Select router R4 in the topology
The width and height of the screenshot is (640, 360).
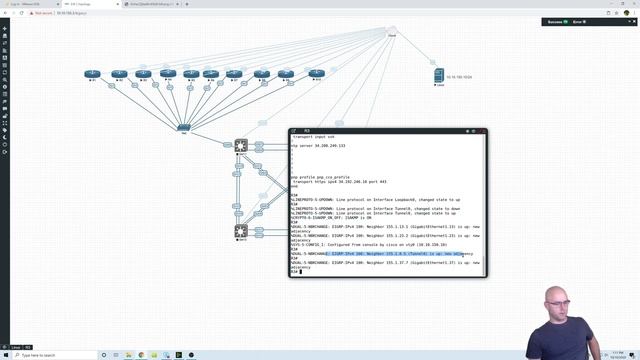(x=168, y=73)
